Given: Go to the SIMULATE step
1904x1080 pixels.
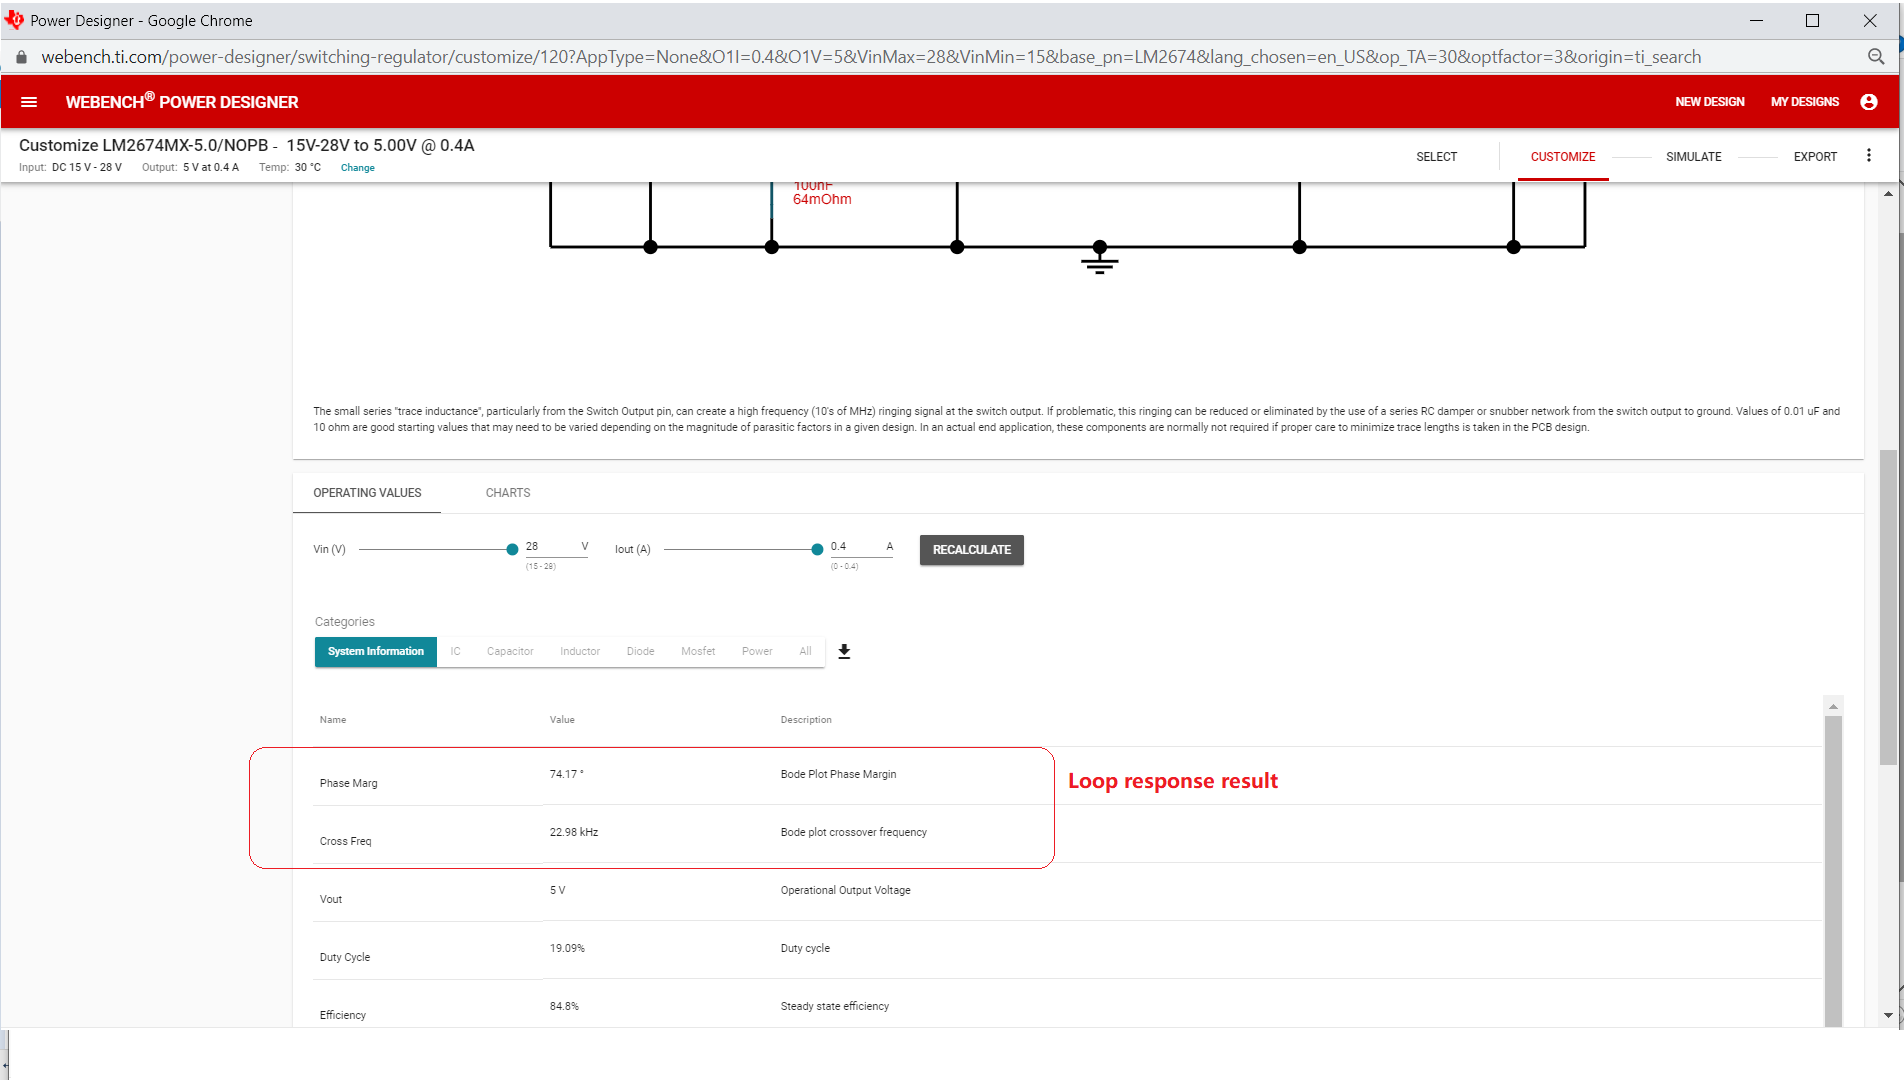Looking at the screenshot, I should 1693,157.
